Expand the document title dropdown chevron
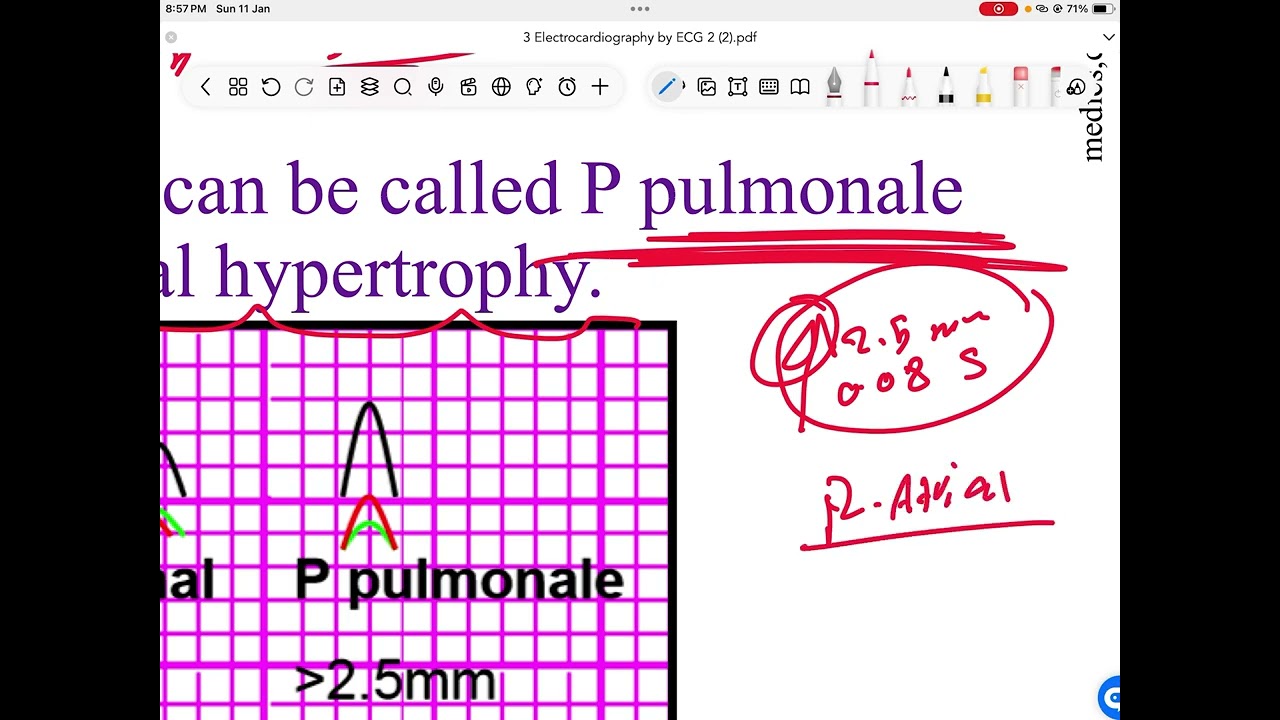The image size is (1280, 720). [x=1108, y=37]
